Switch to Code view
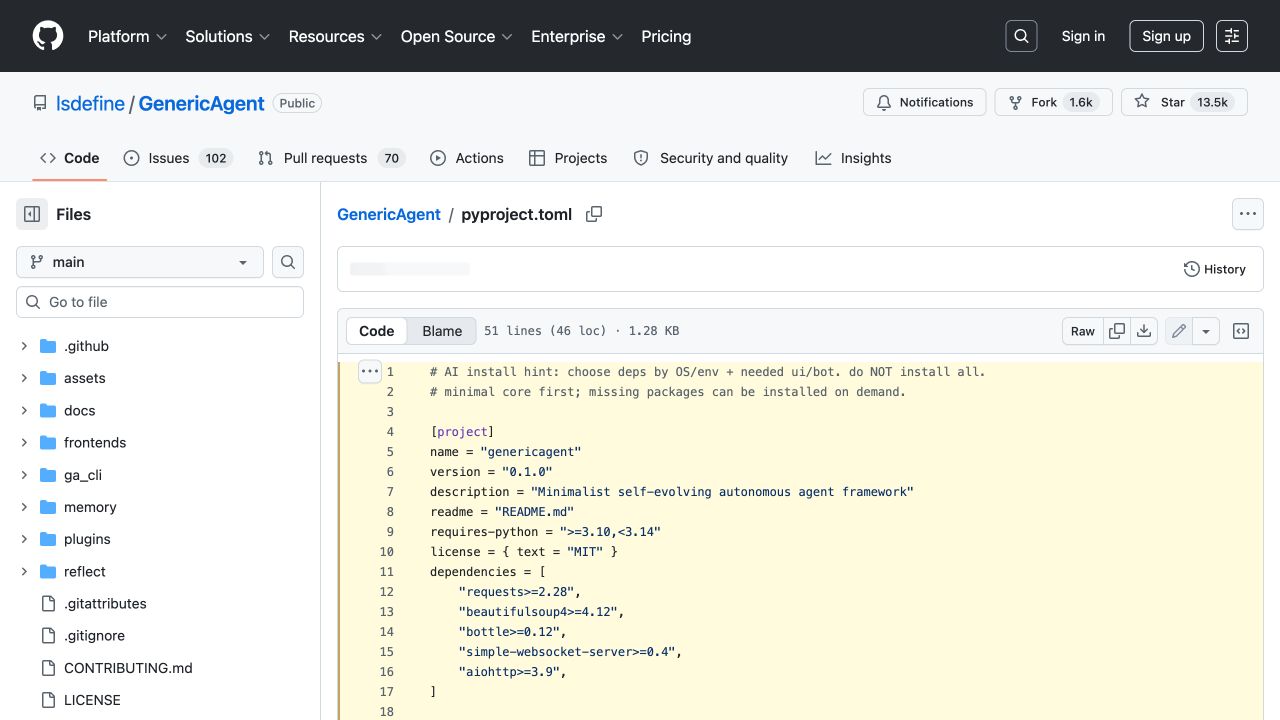This screenshot has height=720, width=1280. pos(377,331)
